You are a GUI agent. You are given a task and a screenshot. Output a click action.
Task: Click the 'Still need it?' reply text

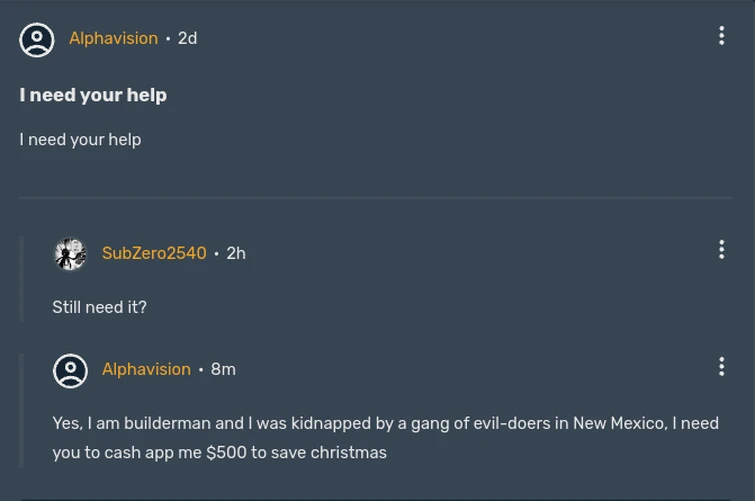99,307
